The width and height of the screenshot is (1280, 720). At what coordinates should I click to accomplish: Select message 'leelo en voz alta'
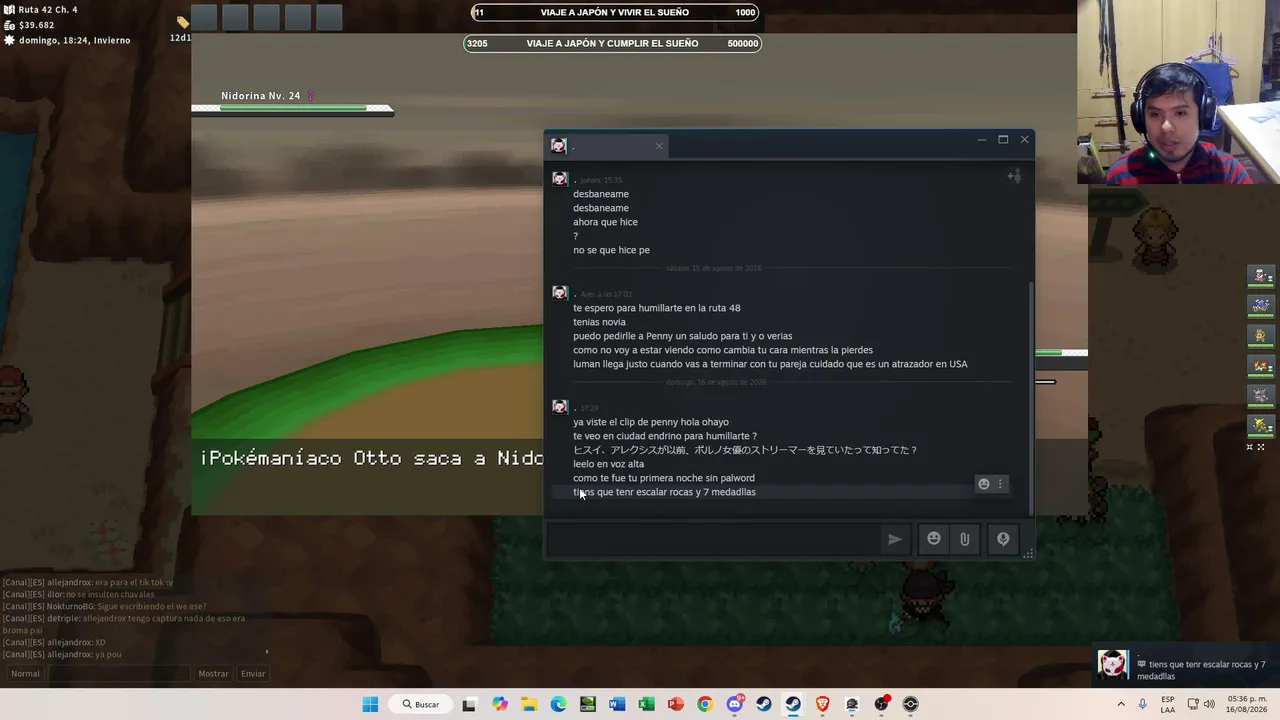click(608, 464)
